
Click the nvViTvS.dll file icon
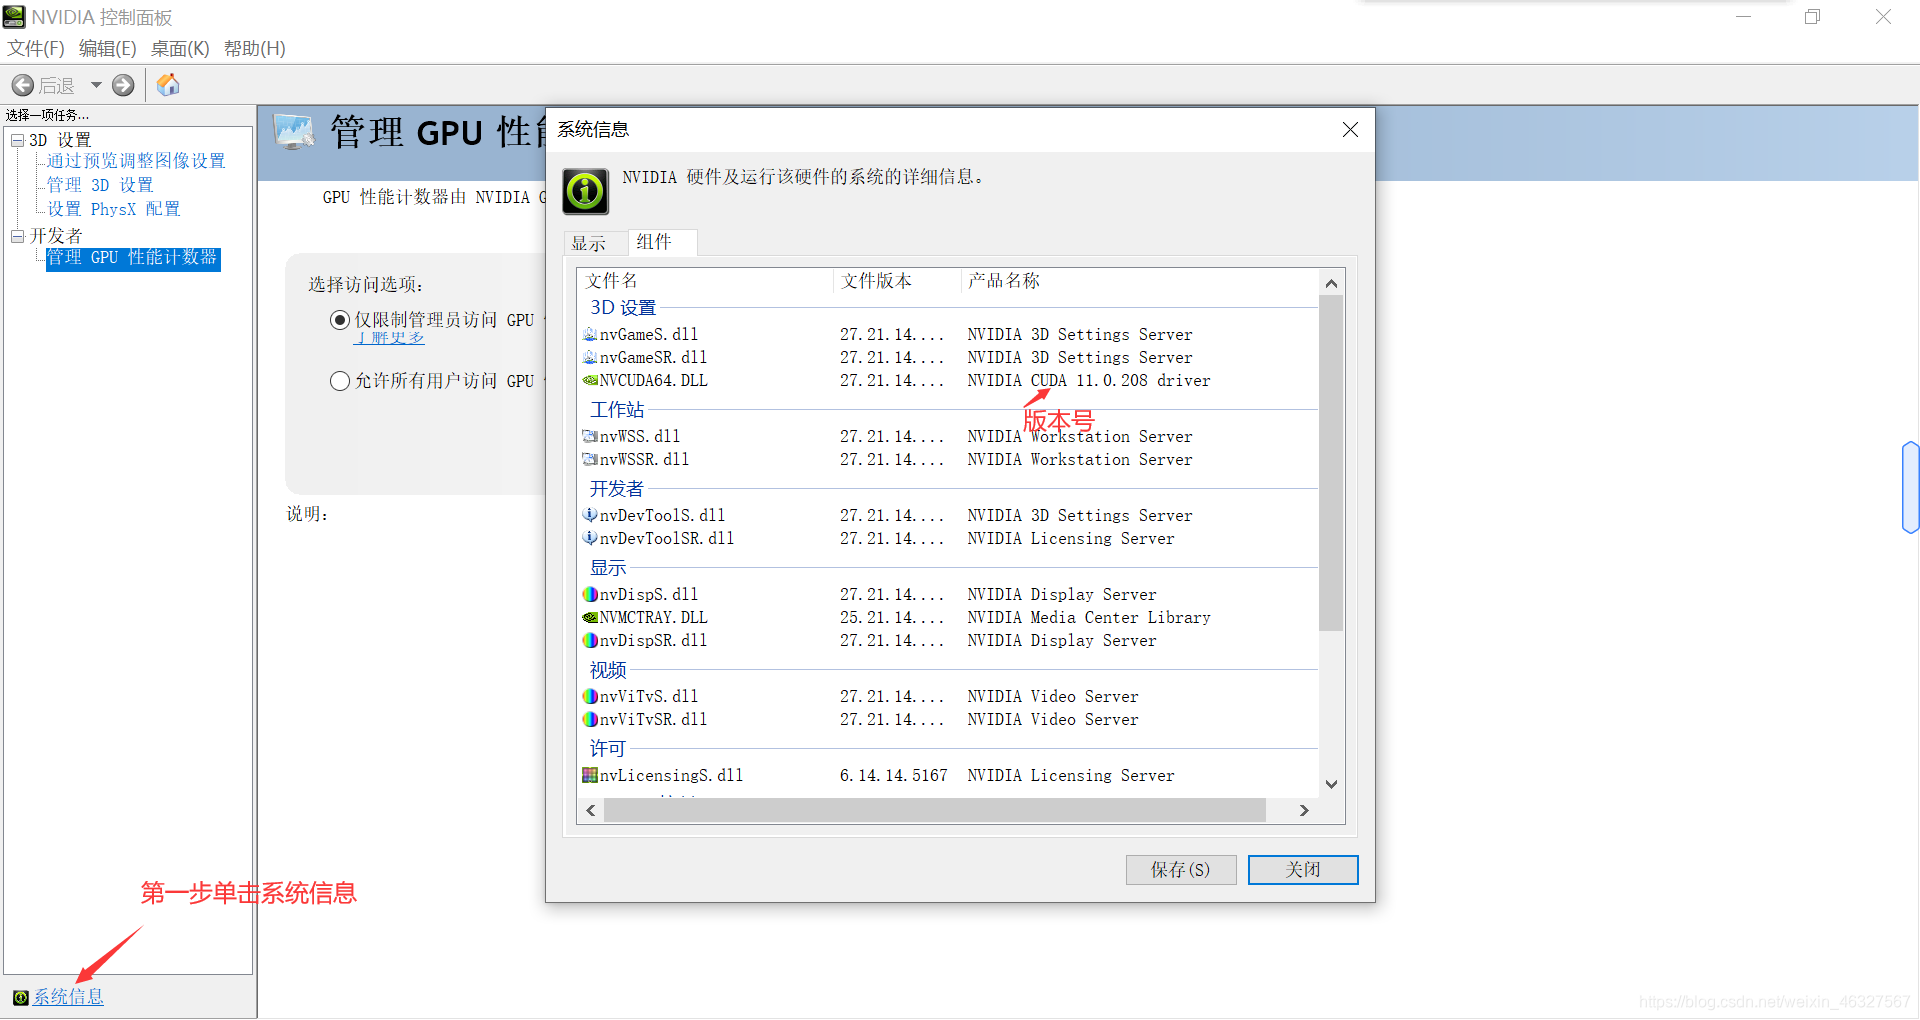[590, 696]
